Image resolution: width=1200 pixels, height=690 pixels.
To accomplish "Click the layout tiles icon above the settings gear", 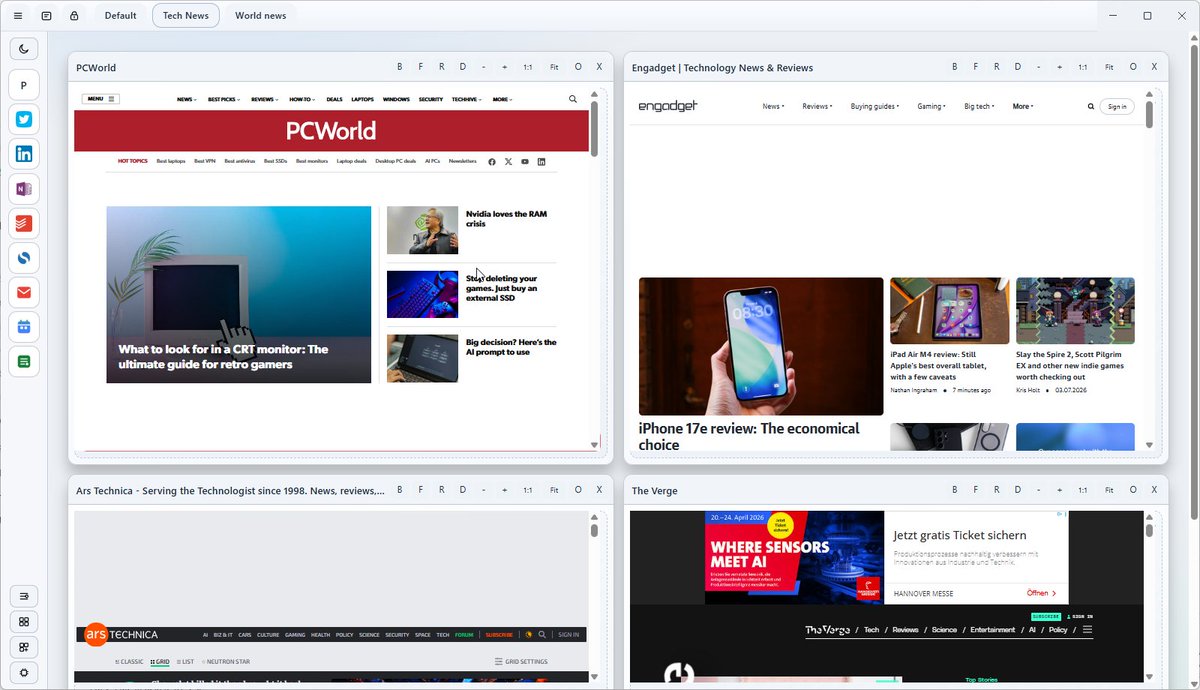I will (x=24, y=647).
